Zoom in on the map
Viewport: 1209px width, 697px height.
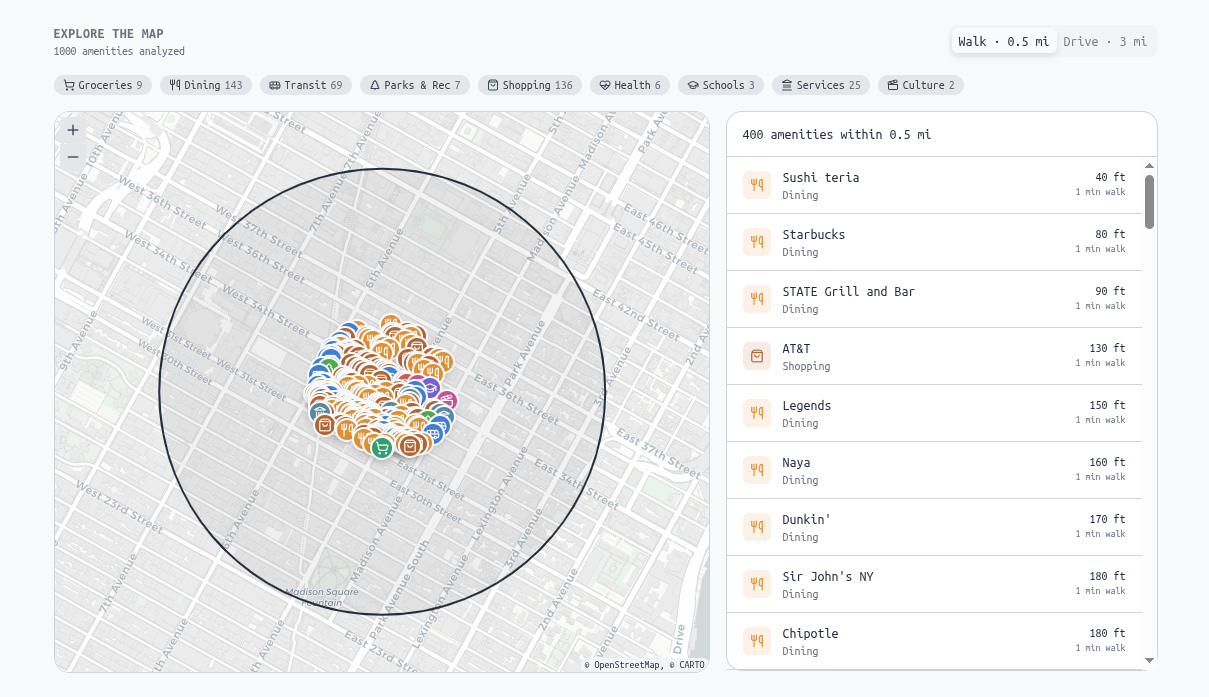click(73, 130)
